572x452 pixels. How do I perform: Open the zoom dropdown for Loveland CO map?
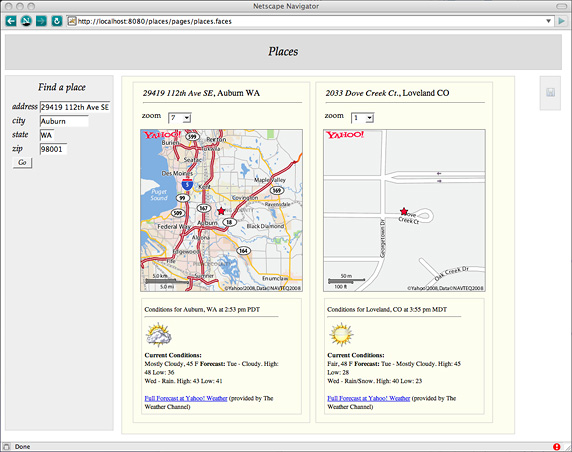click(362, 118)
